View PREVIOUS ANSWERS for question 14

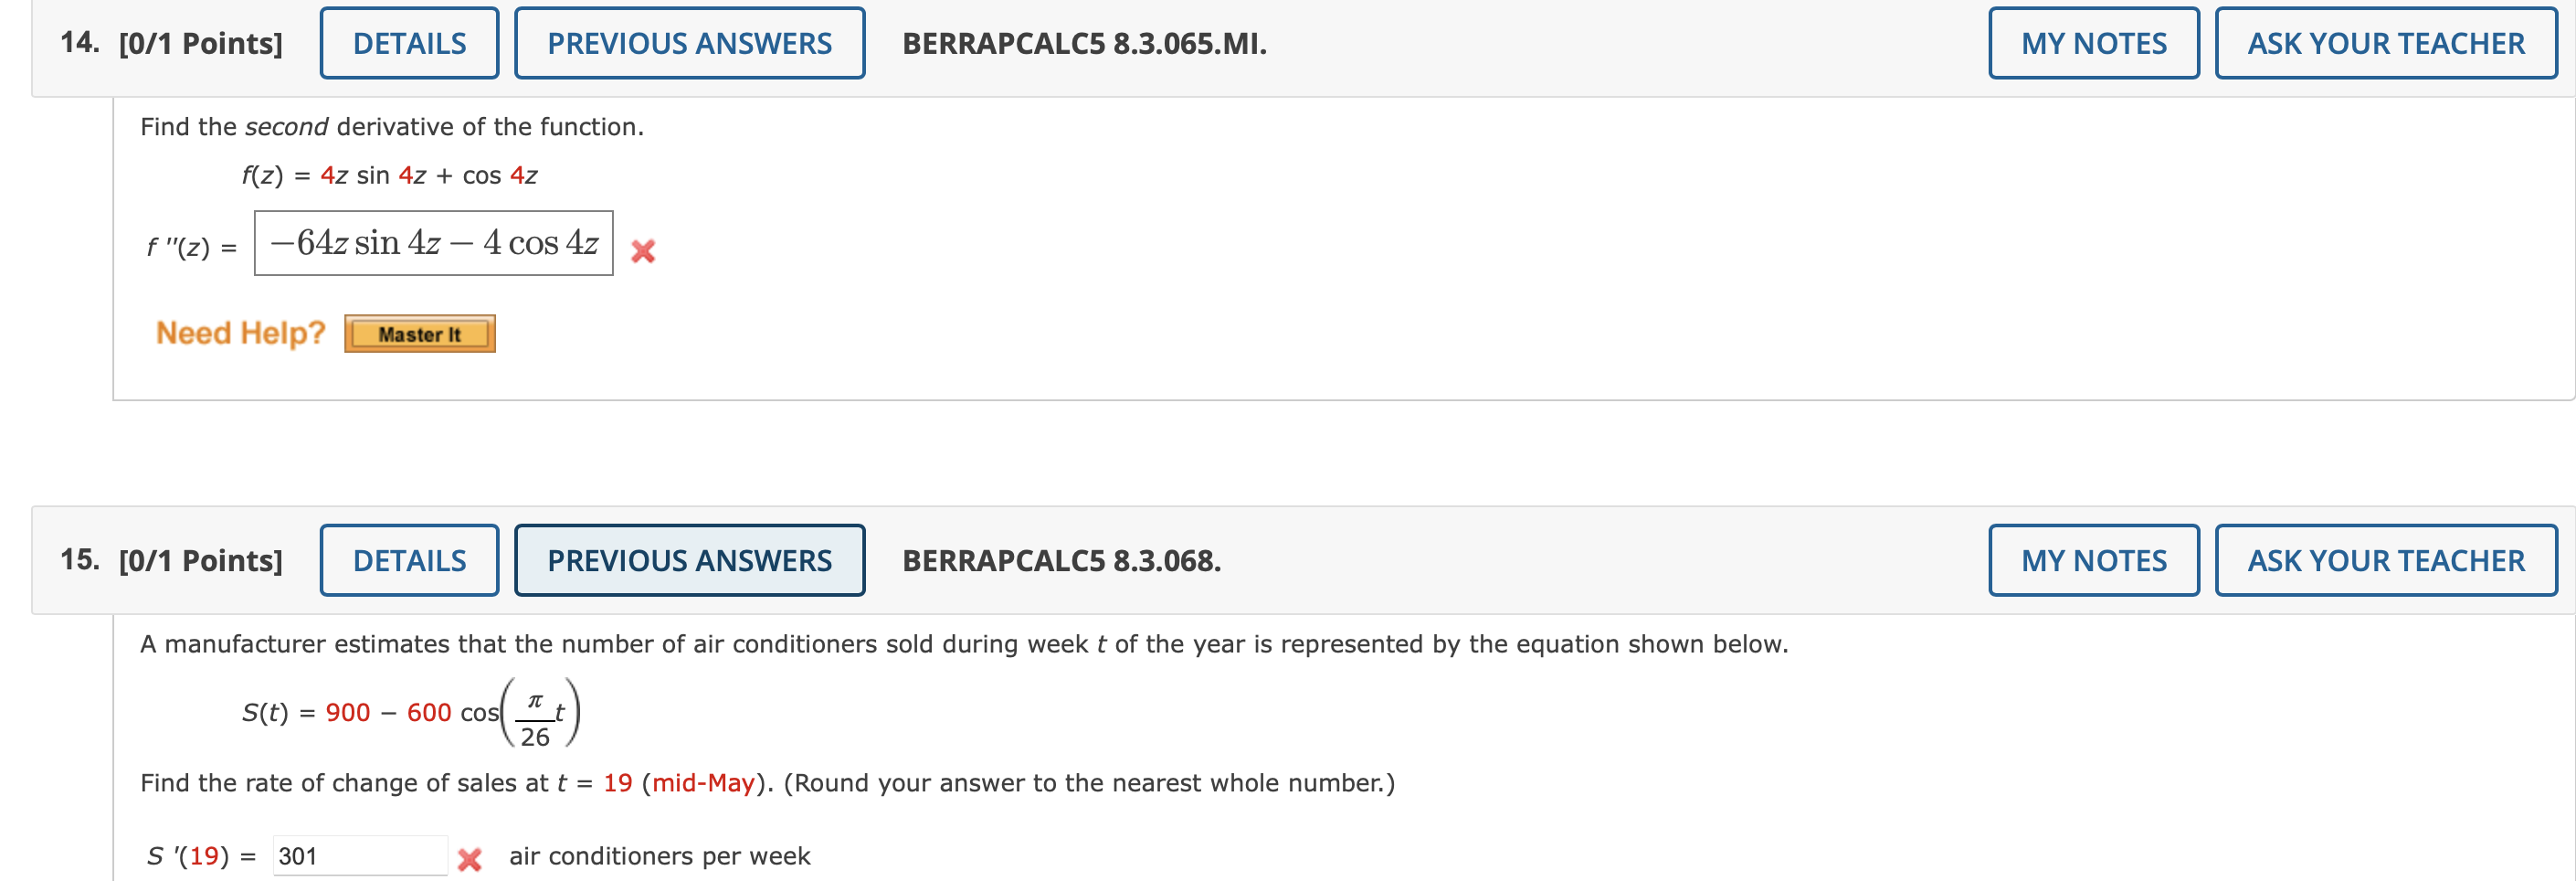coord(690,43)
